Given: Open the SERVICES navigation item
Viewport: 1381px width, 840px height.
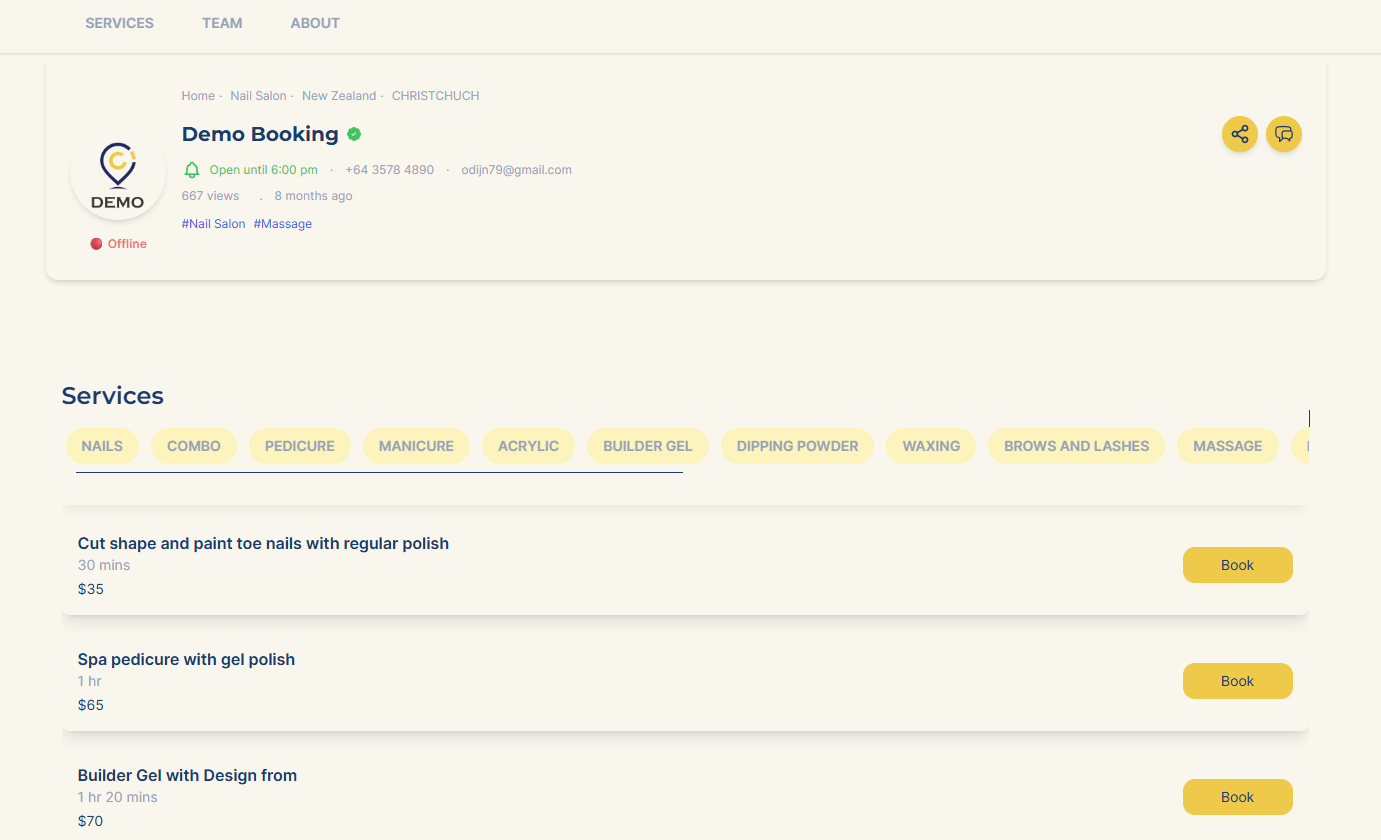Looking at the screenshot, I should pyautogui.click(x=120, y=23).
